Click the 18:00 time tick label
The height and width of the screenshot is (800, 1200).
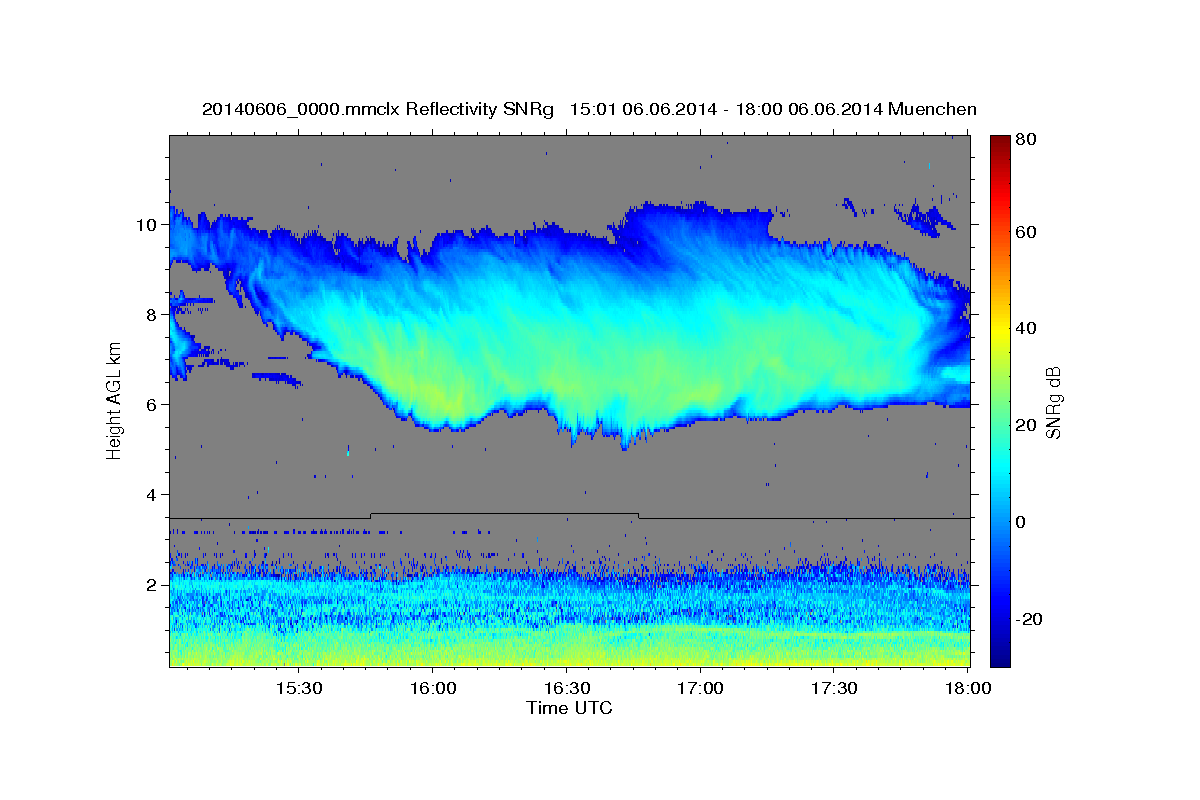[966, 688]
